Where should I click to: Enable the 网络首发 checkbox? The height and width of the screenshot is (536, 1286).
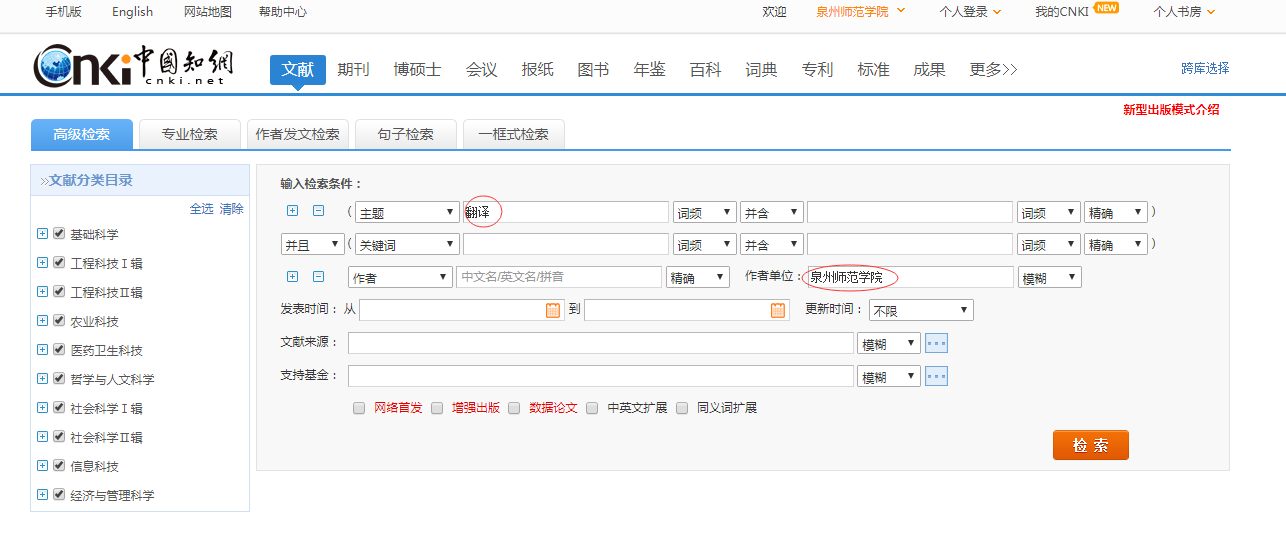(359, 408)
